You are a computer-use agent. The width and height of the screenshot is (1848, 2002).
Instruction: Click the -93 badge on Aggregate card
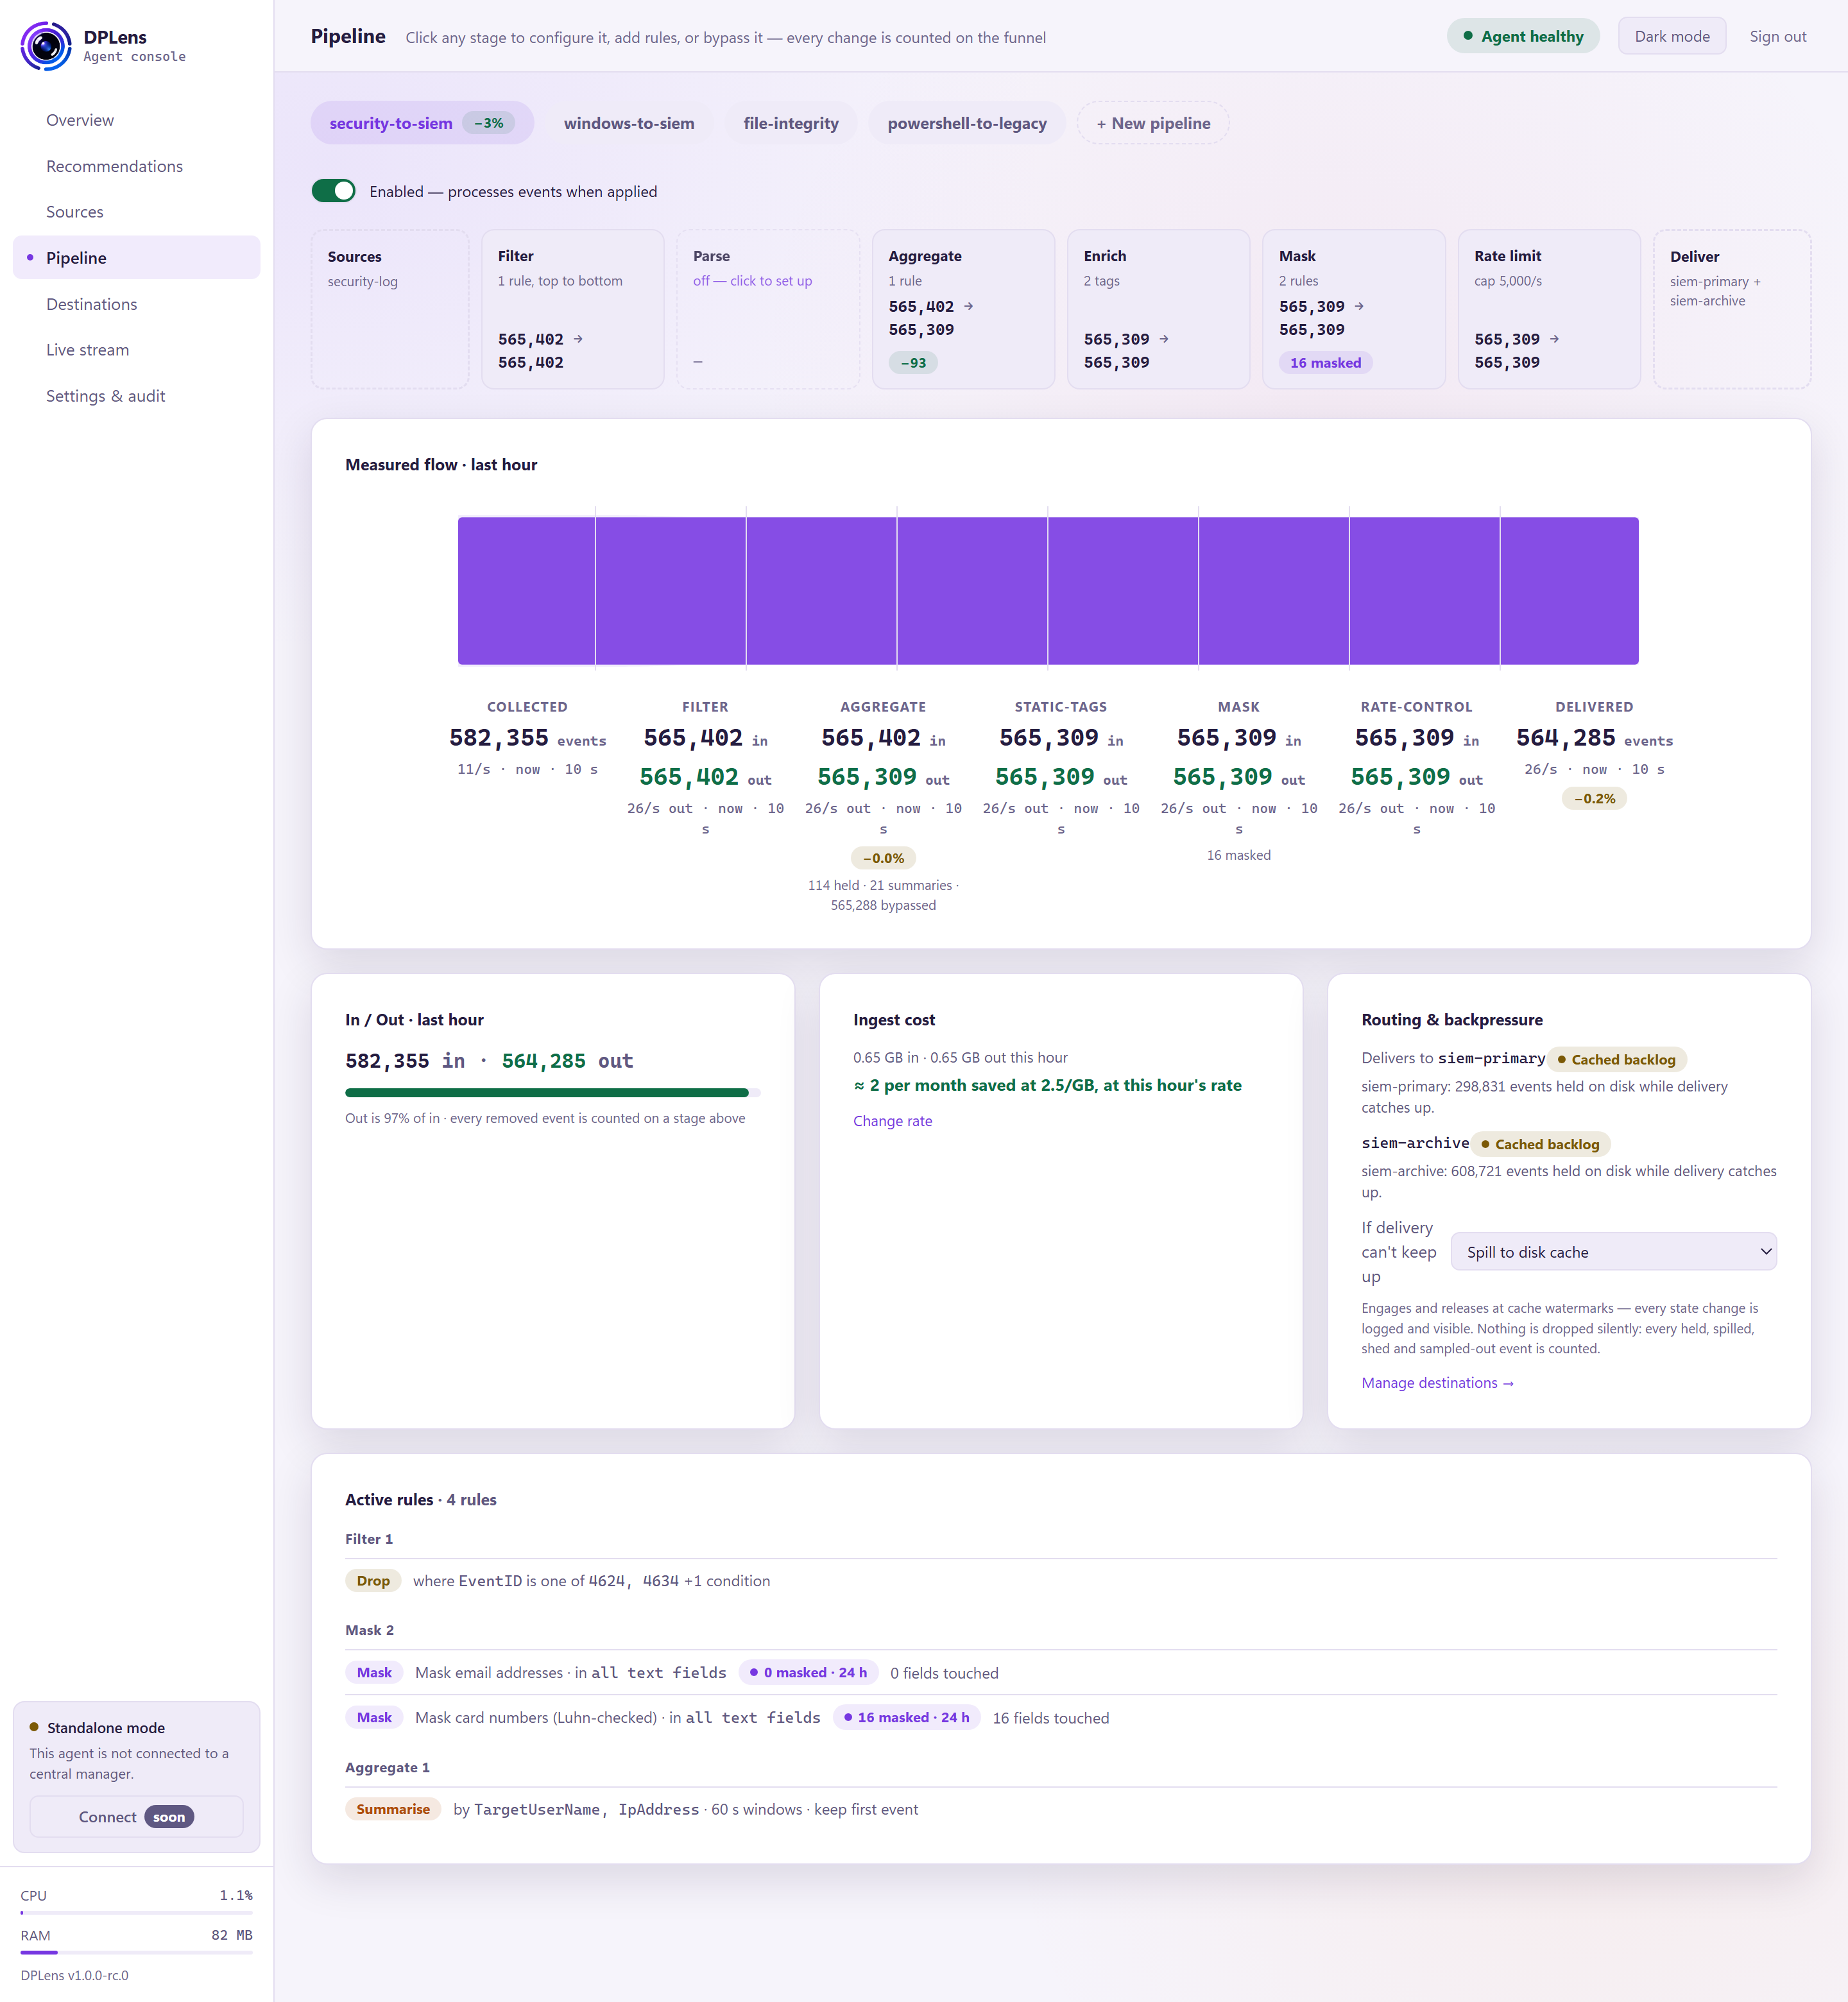(x=913, y=363)
